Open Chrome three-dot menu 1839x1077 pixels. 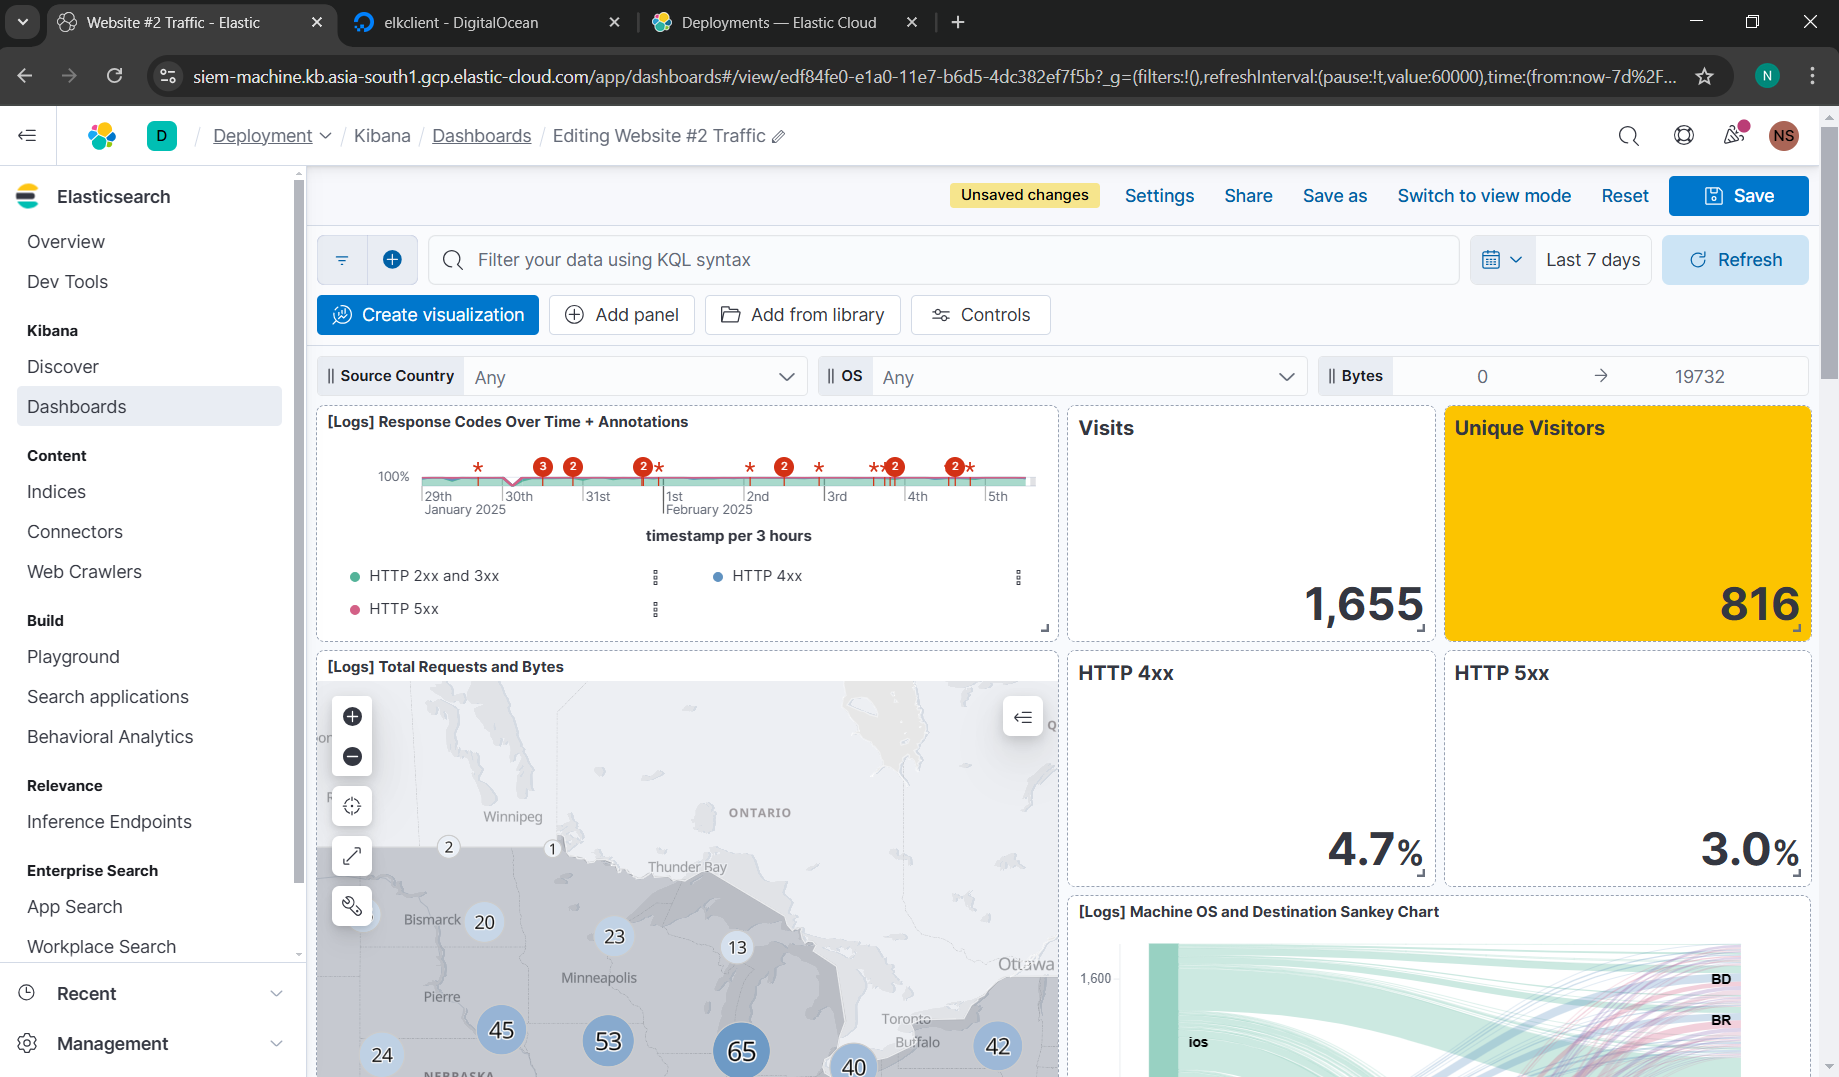[x=1812, y=76]
